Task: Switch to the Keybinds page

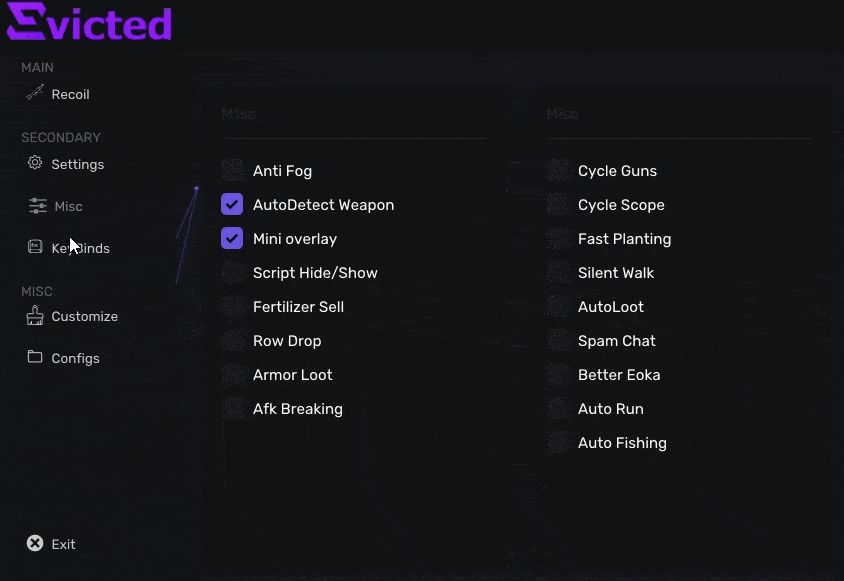Action: 82,248
